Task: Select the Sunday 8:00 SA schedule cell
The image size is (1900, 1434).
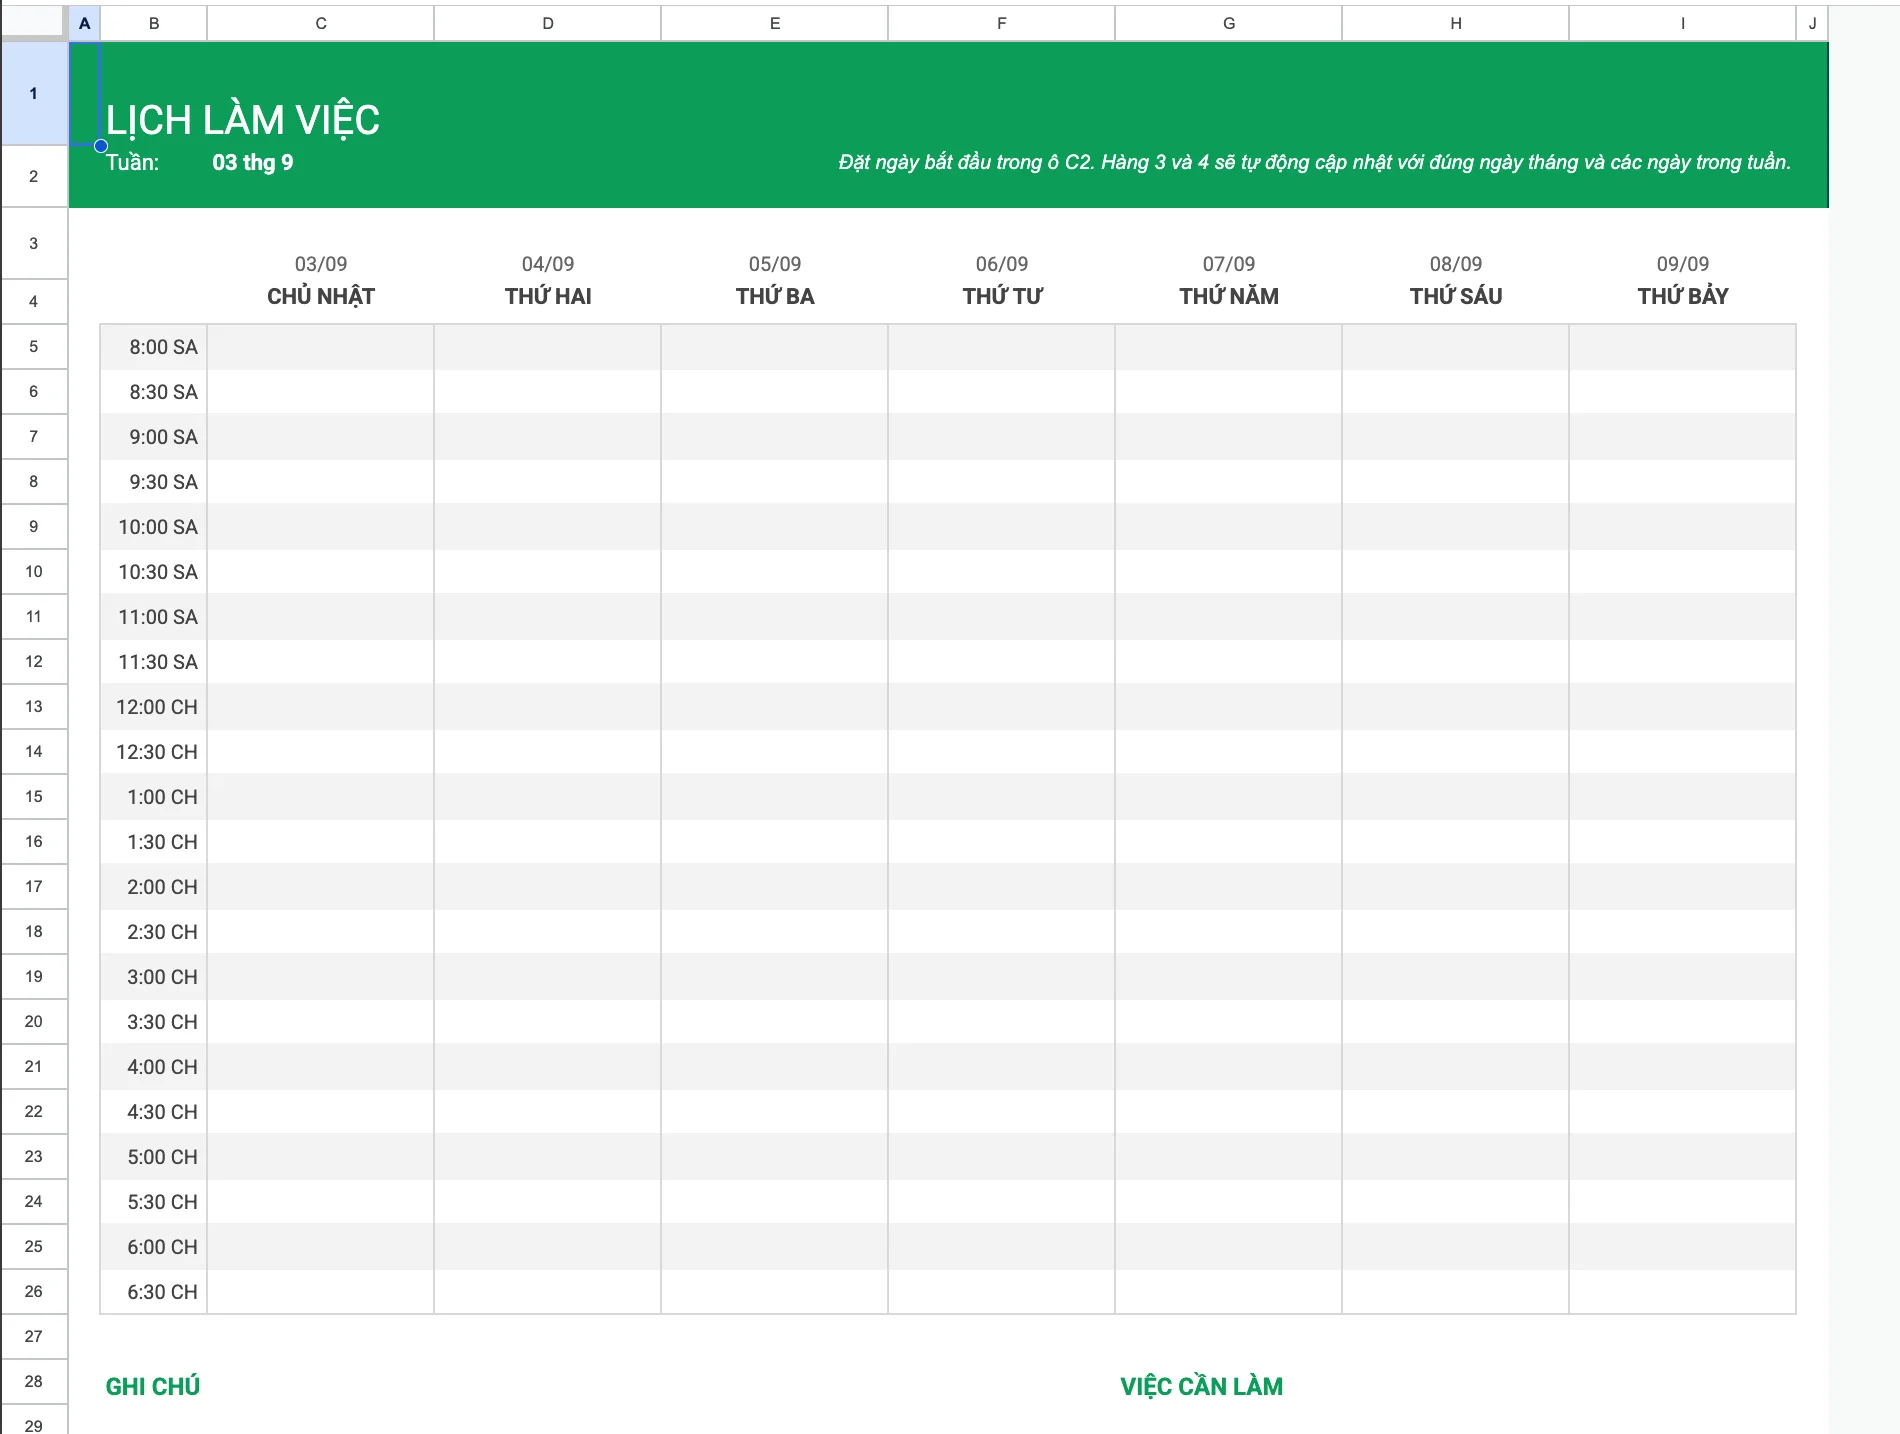Action: click(x=321, y=347)
